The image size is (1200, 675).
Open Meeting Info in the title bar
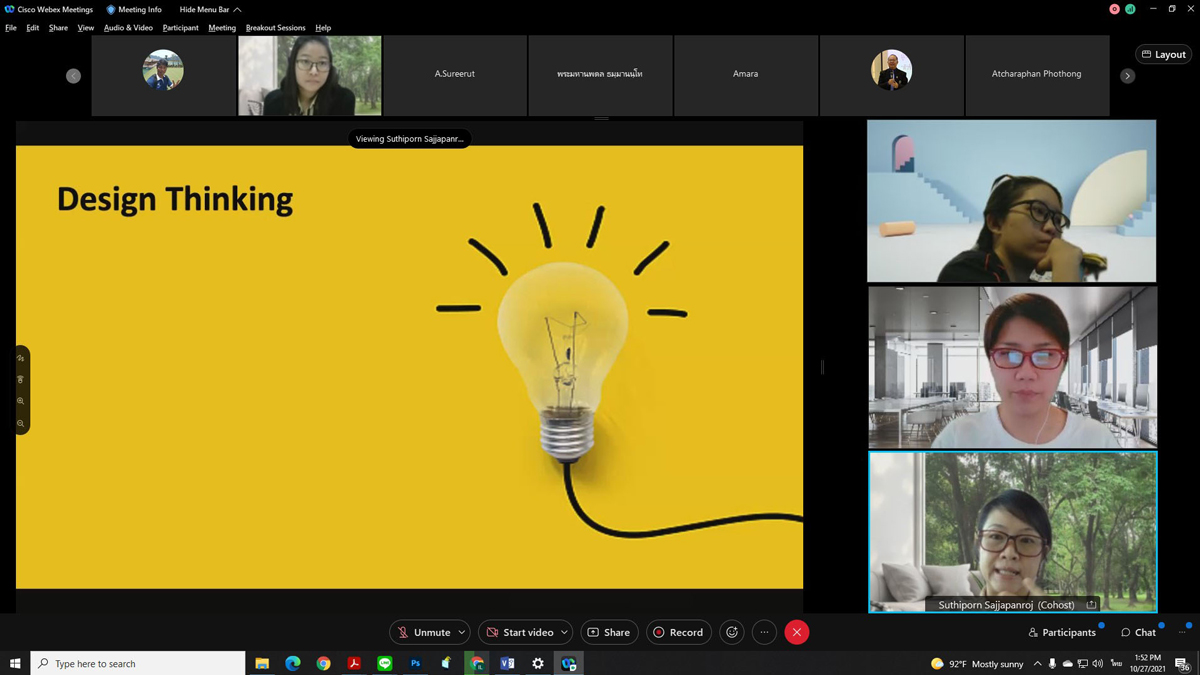(x=134, y=9)
